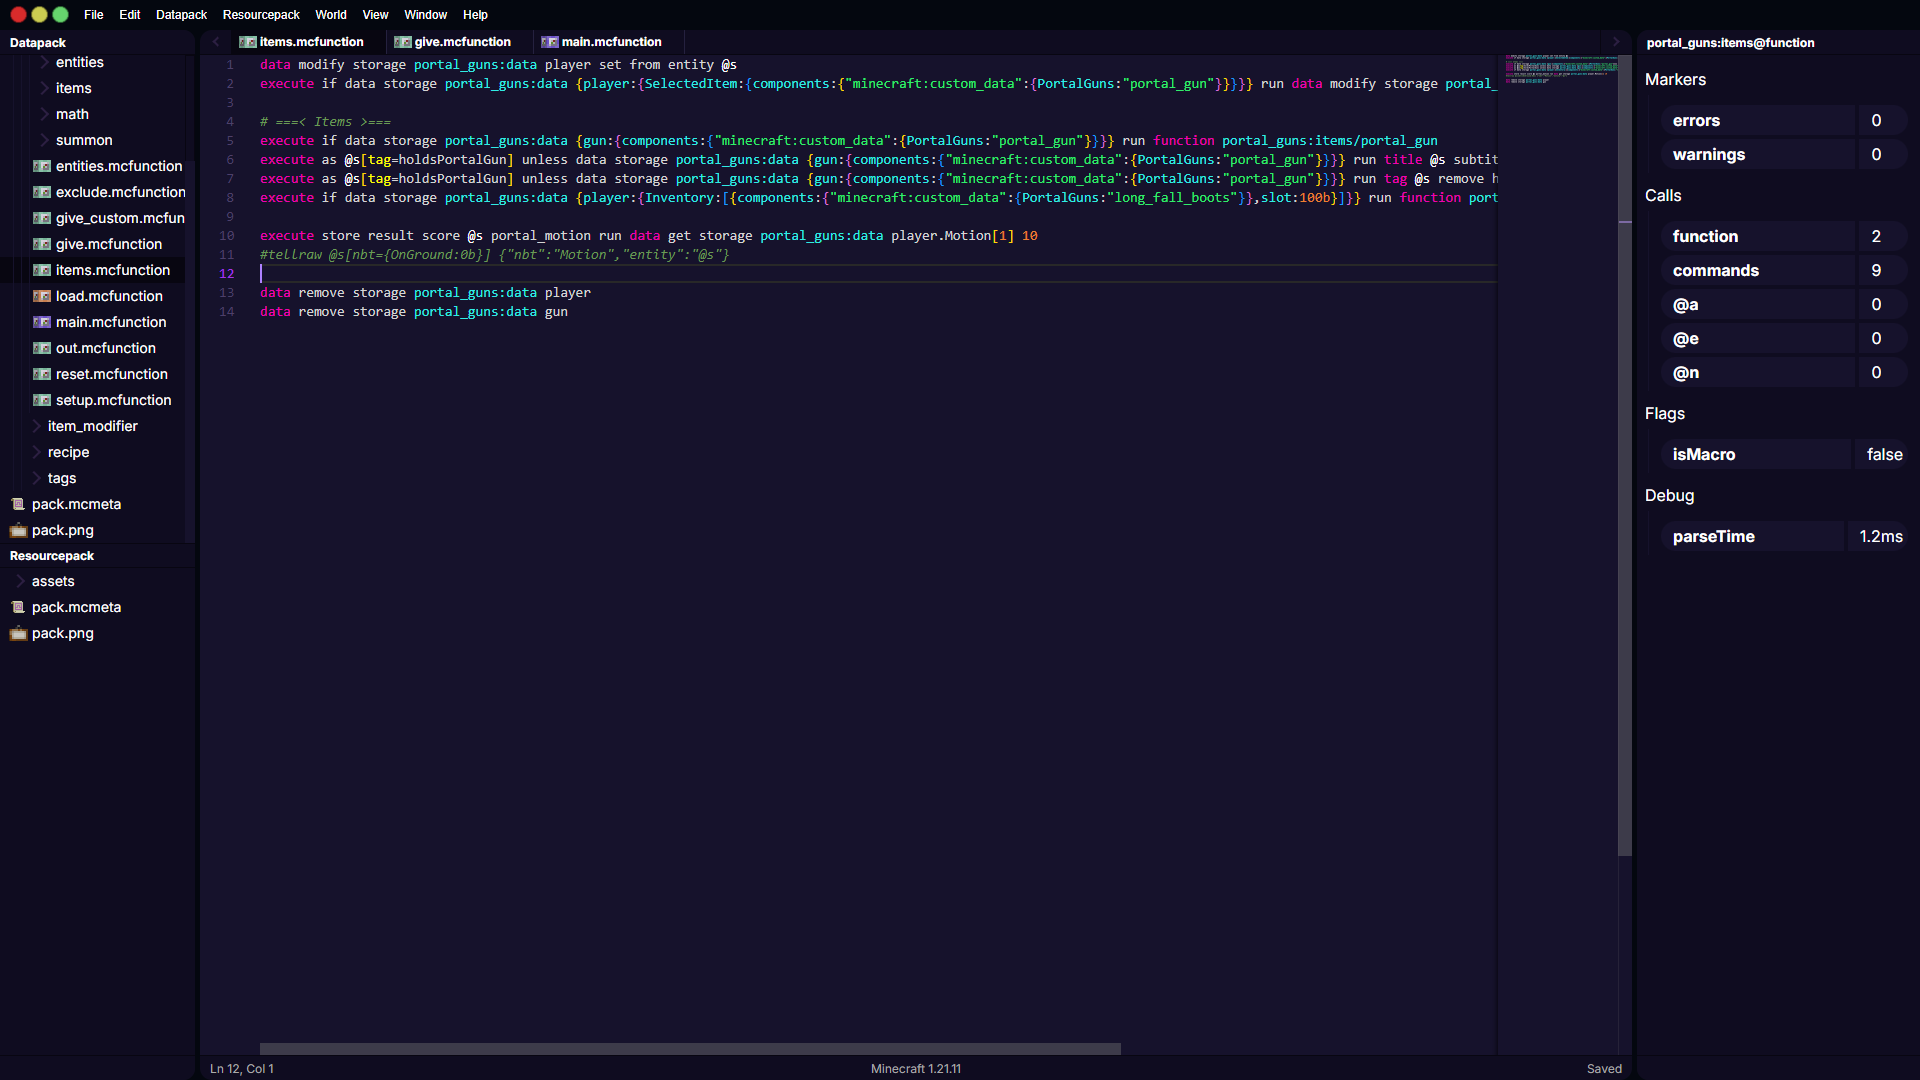Click the Minecraft 1.21.11 version label

pos(915,1069)
